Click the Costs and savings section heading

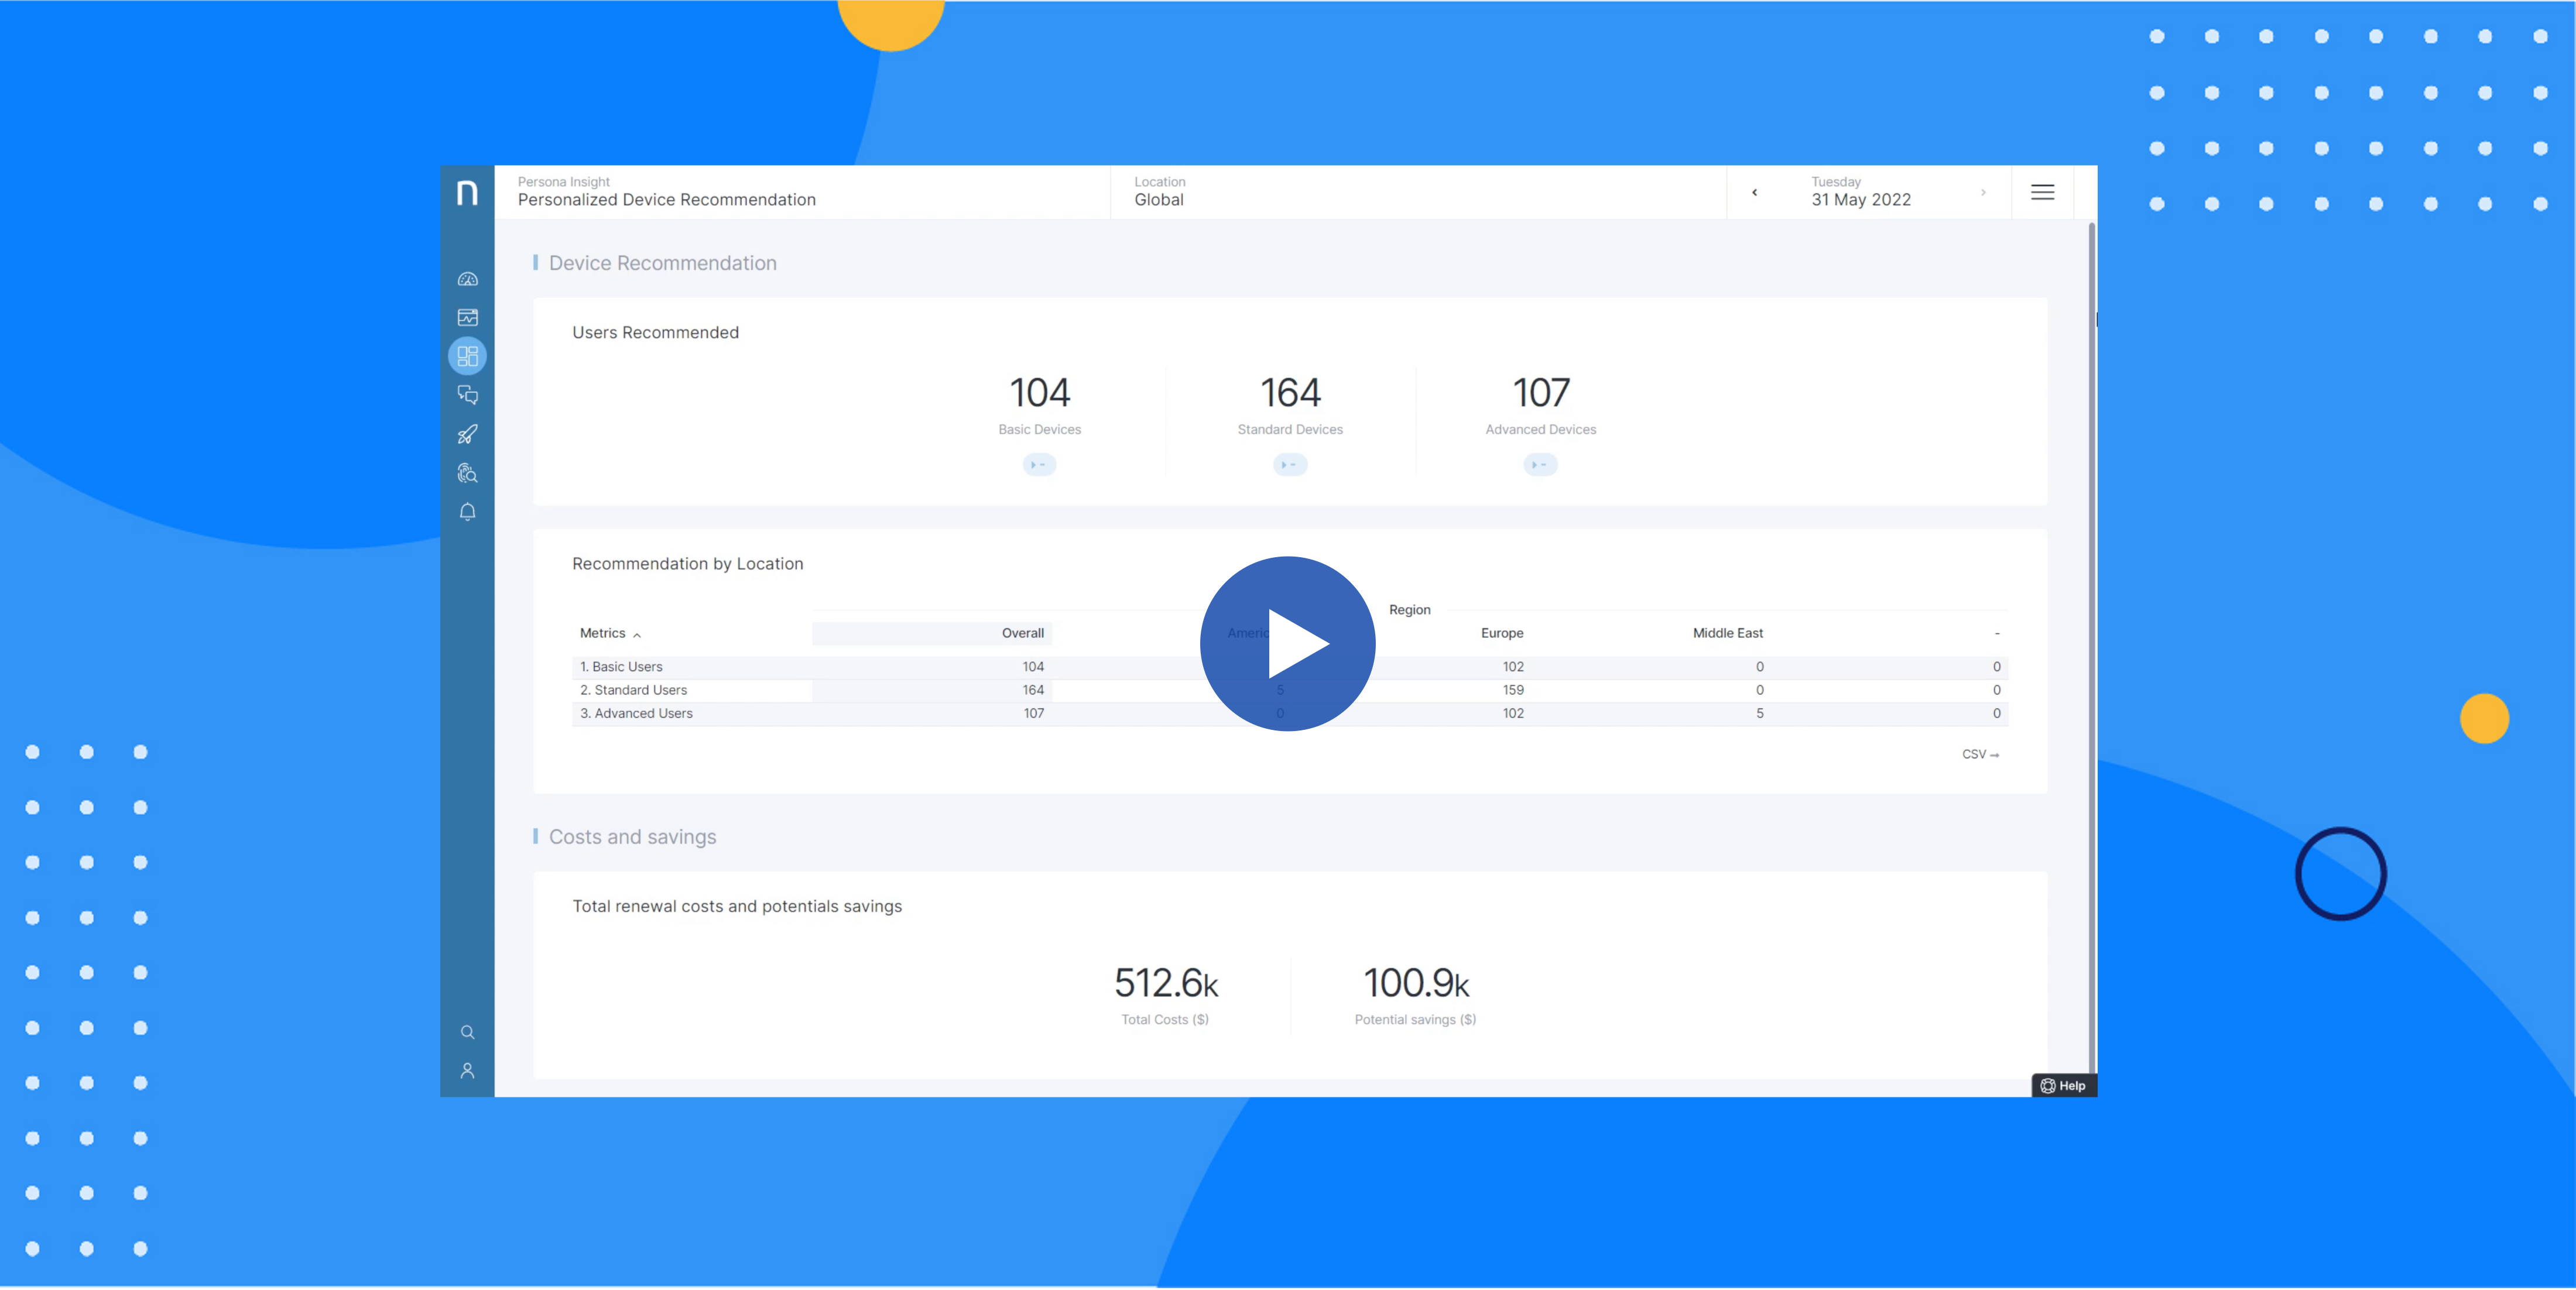pos(632,837)
